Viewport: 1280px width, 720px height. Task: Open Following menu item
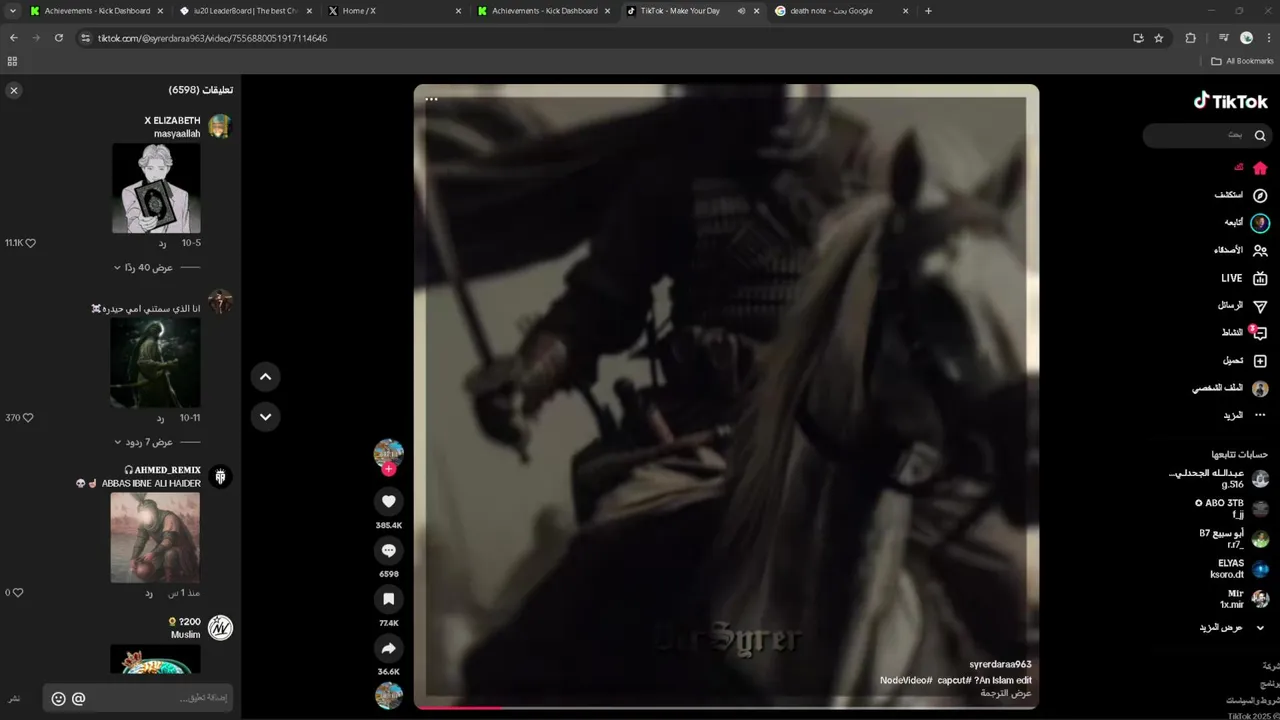tap(1246, 223)
